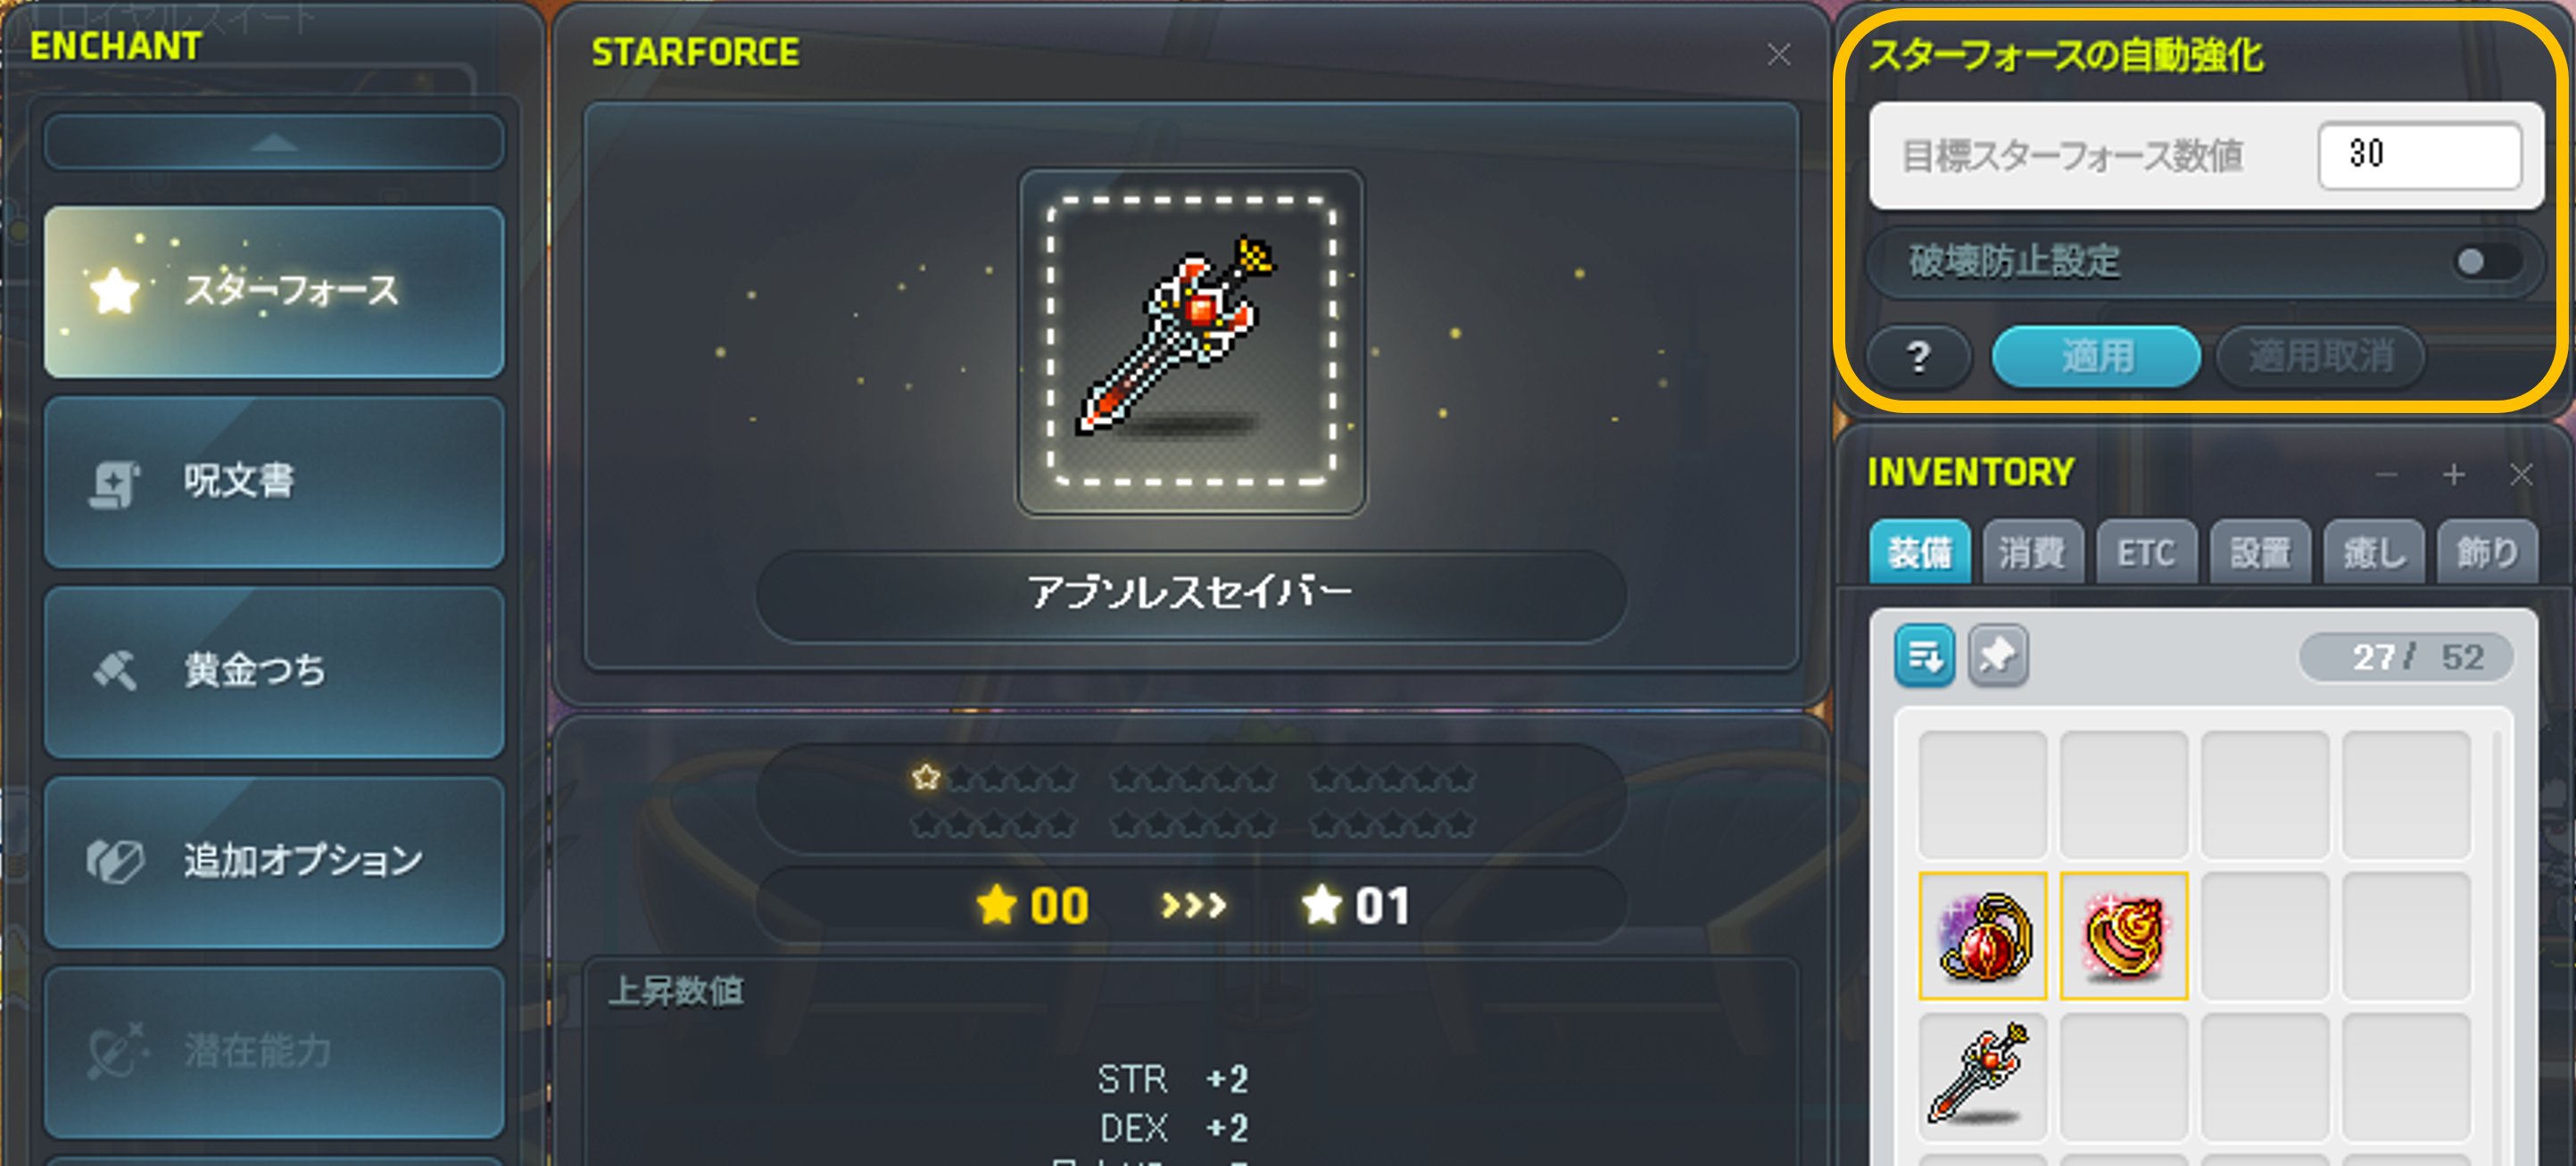Image resolution: width=2576 pixels, height=1166 pixels.
Task: Select the red orb pendant item
Action: tap(1983, 935)
